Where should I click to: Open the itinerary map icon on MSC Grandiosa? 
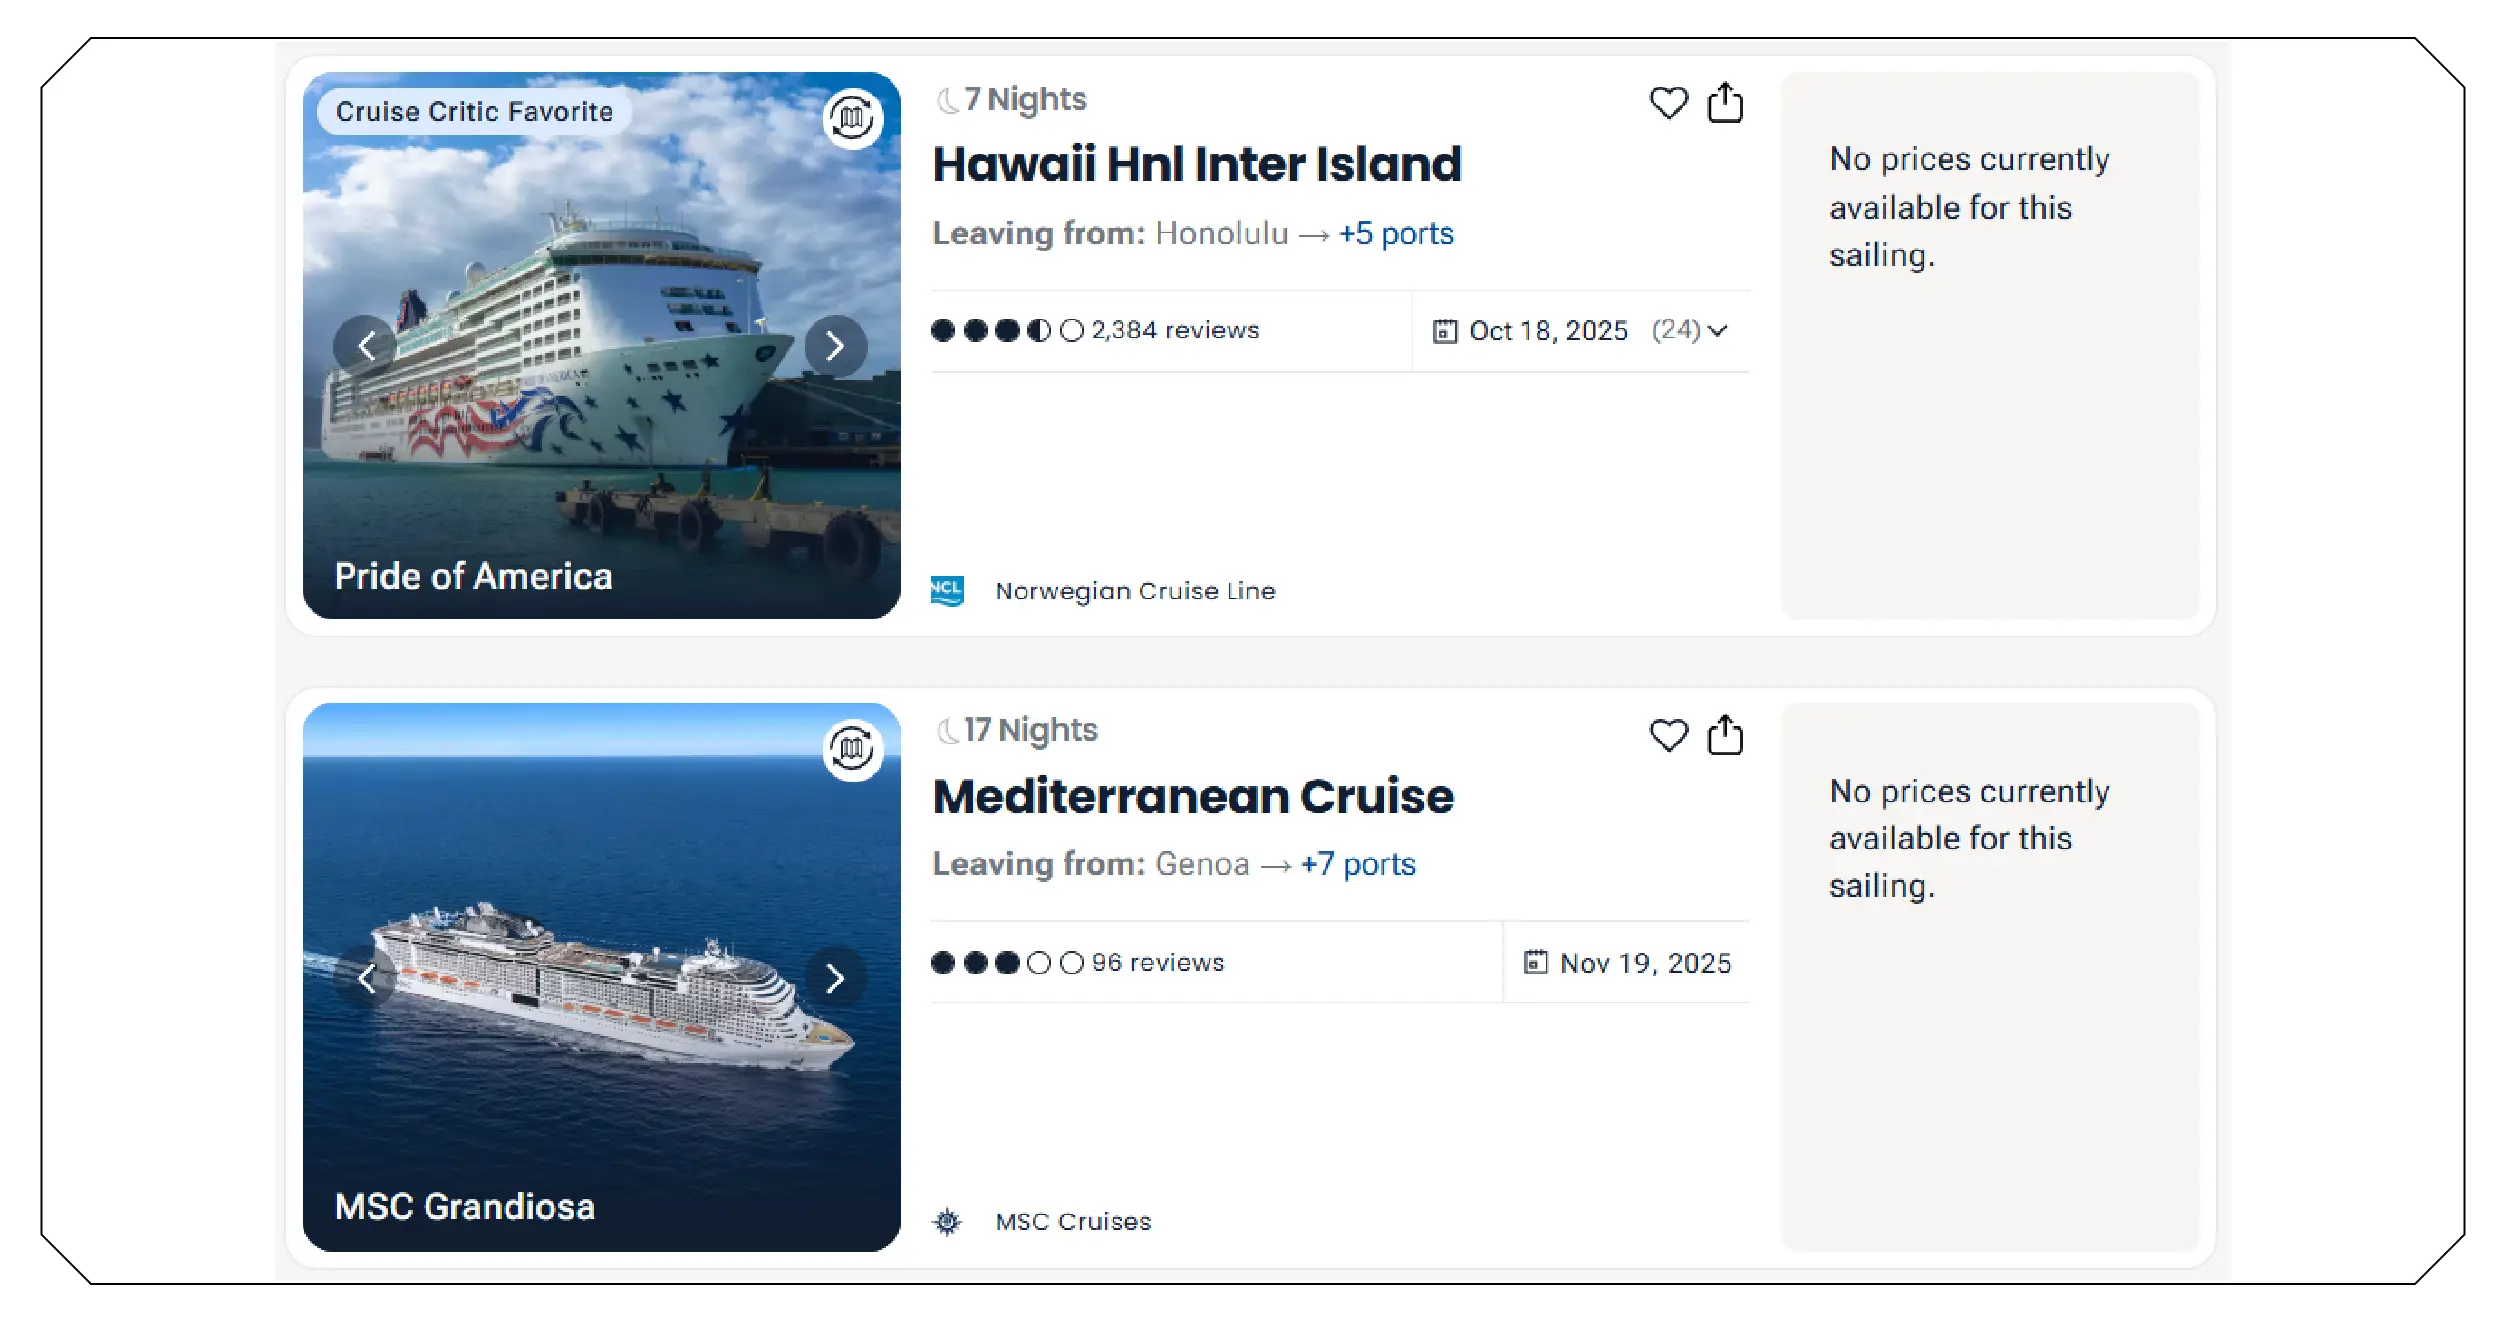pos(852,749)
